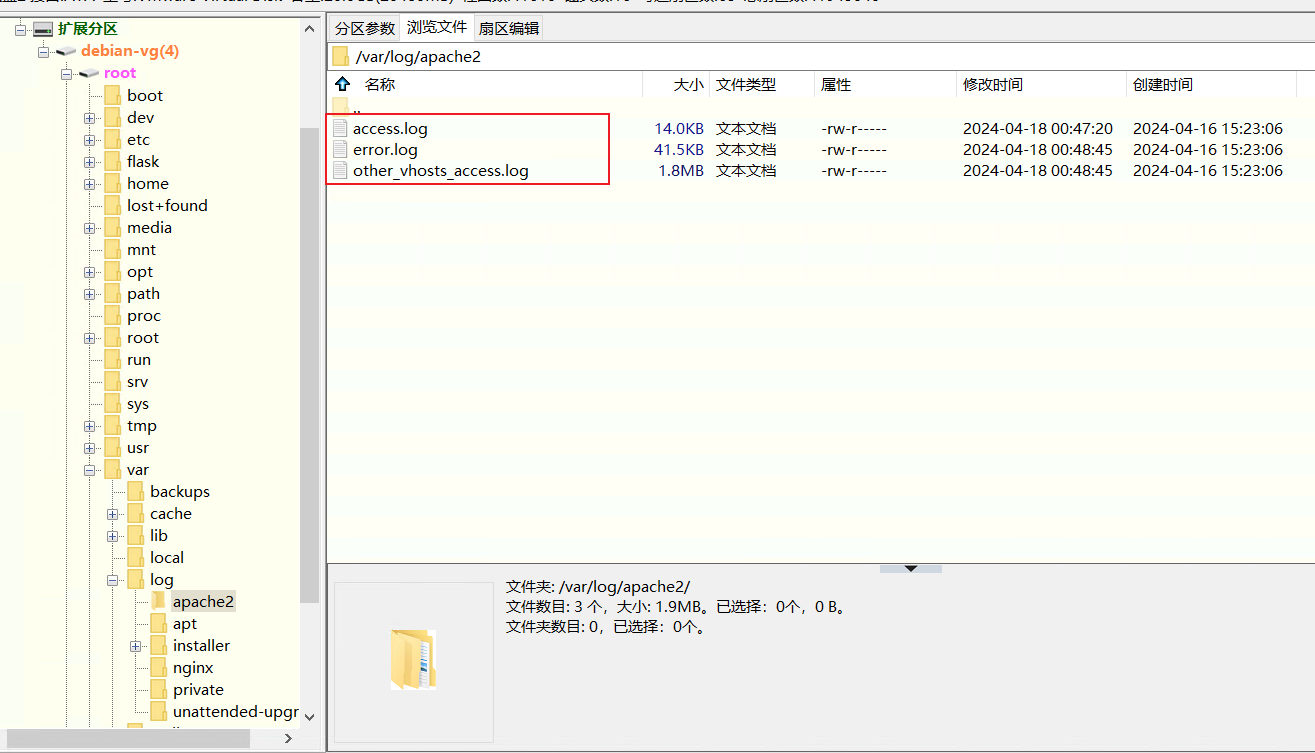Click the folder icon beside /var/log/apache2 path
The height and width of the screenshot is (753, 1315).
[341, 57]
